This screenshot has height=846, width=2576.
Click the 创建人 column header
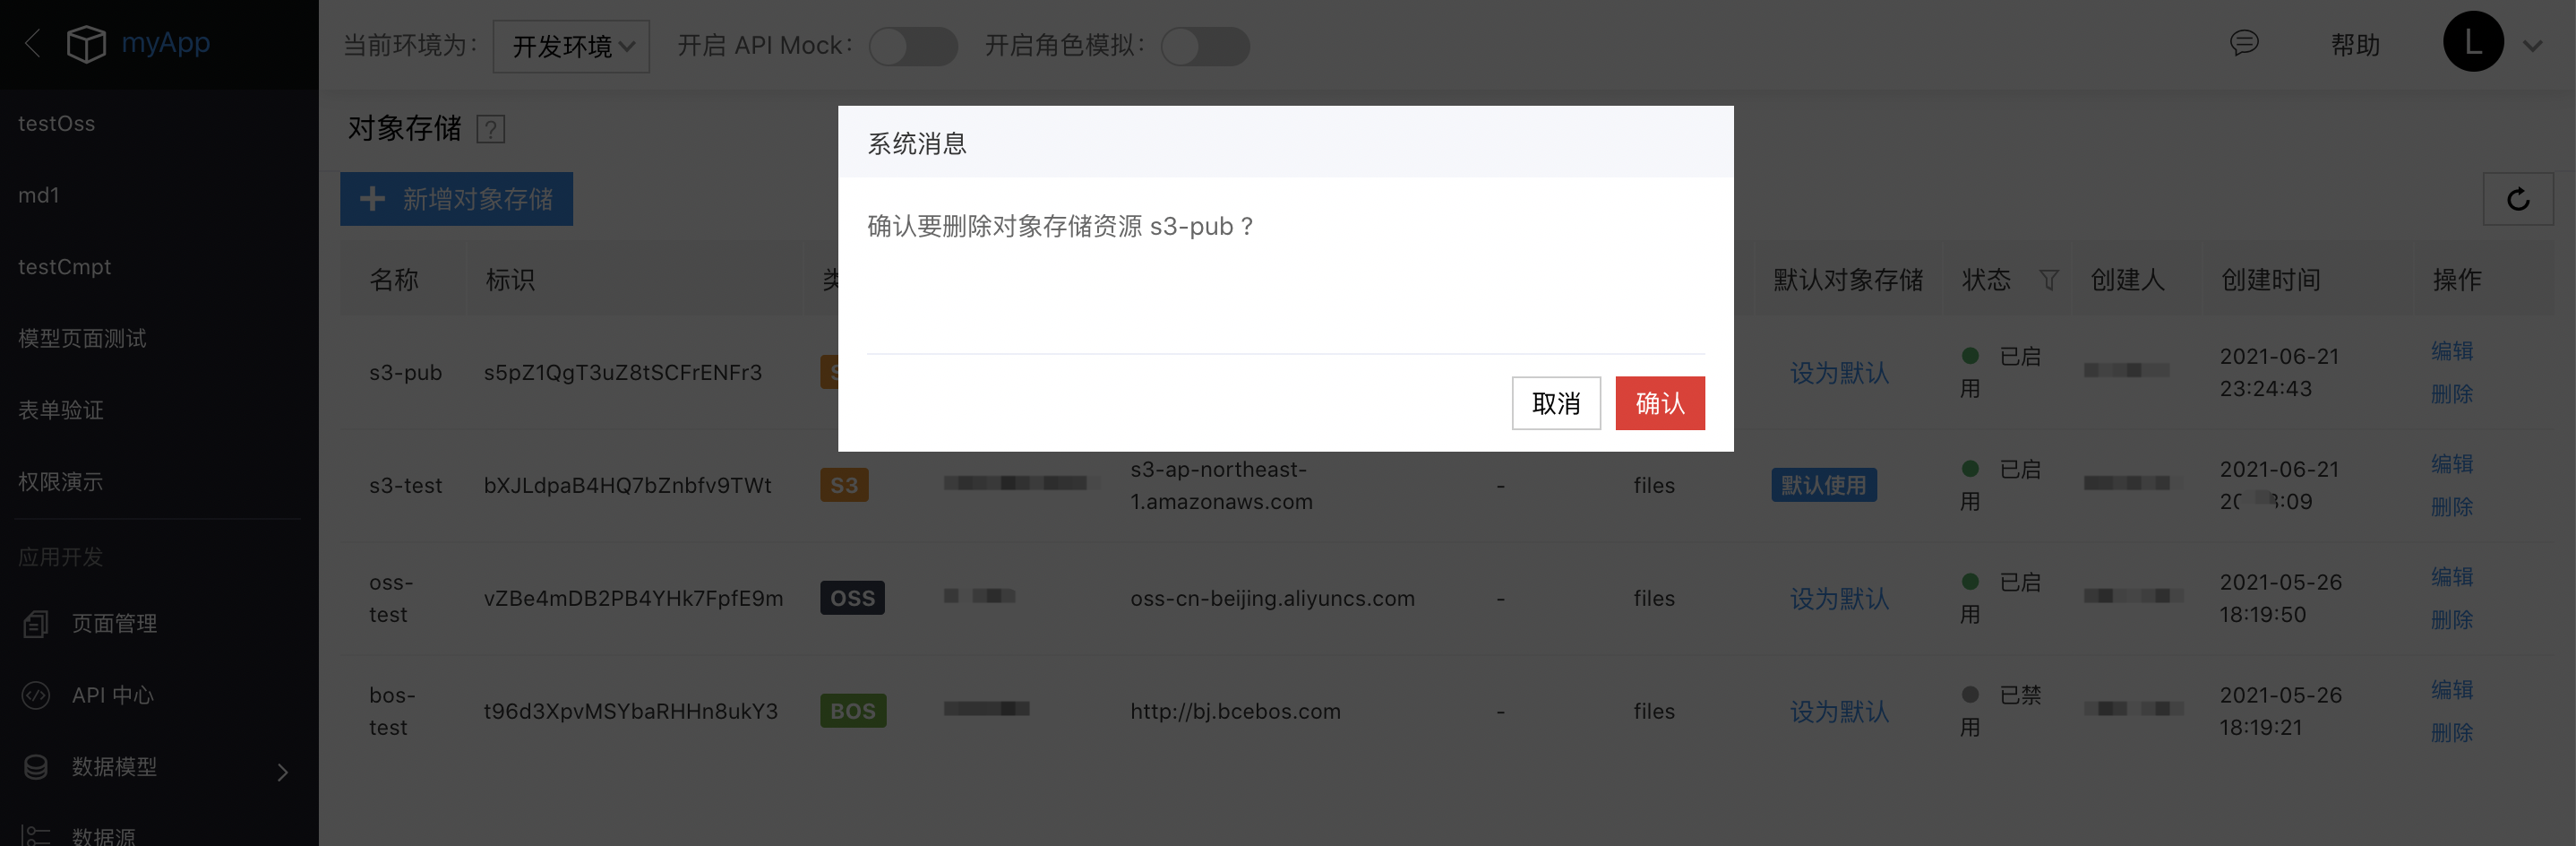click(2128, 280)
